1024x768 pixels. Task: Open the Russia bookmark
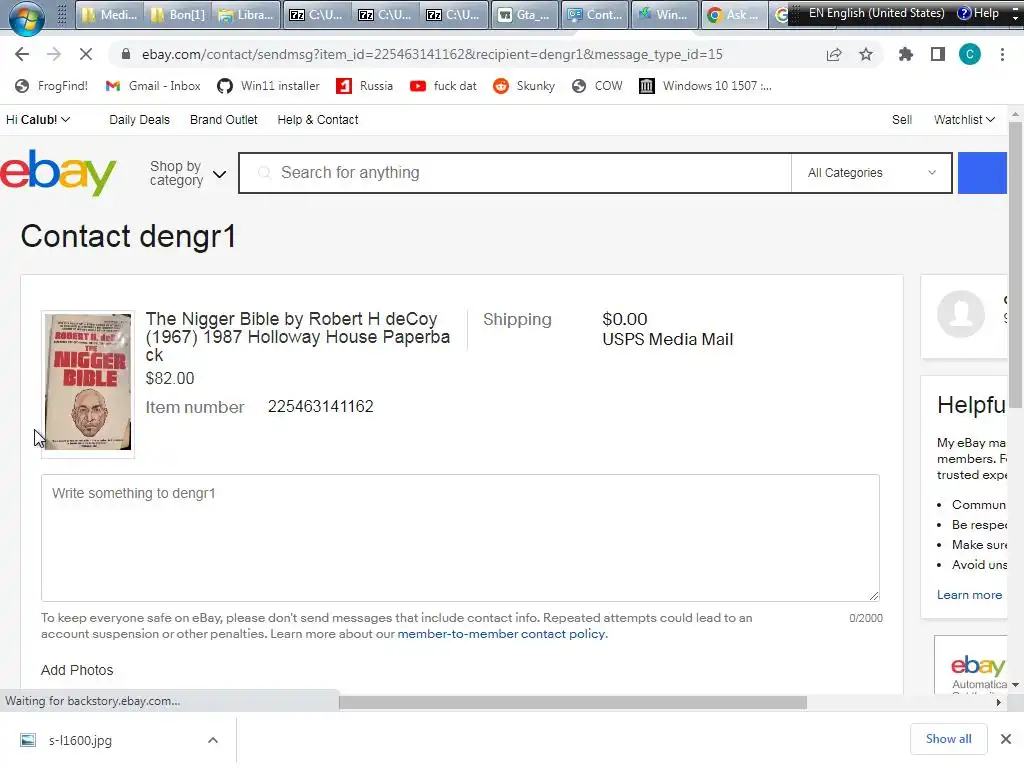pos(364,86)
